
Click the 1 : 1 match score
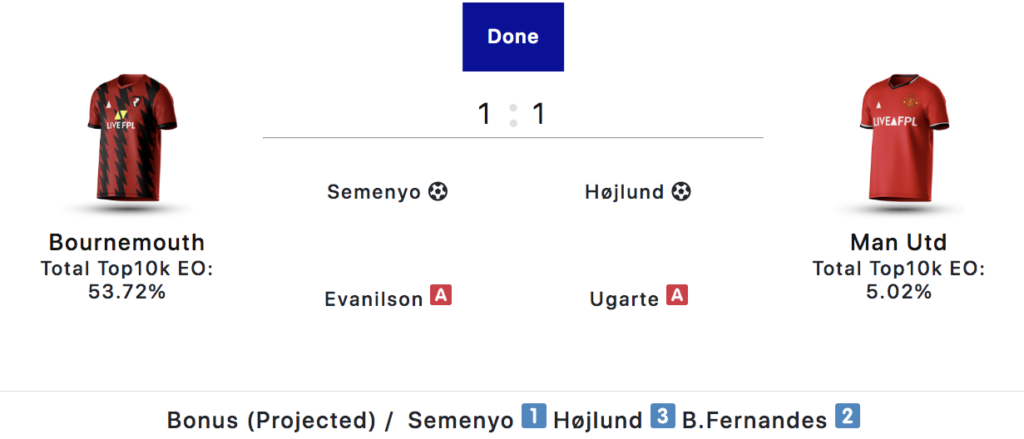tap(512, 114)
